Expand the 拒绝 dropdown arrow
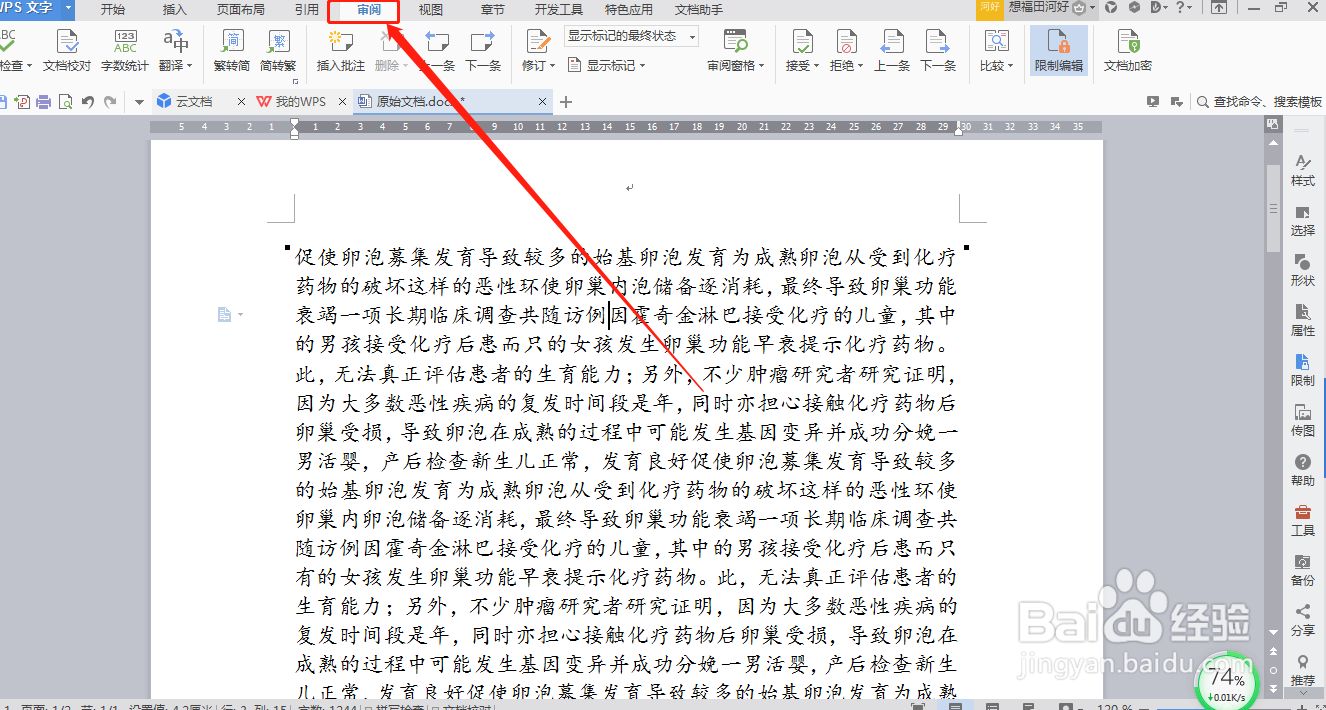 861,66
